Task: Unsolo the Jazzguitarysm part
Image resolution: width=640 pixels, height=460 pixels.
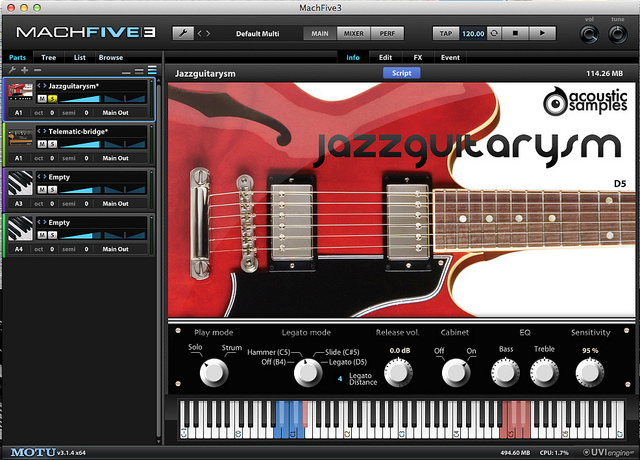Action: 52,98
